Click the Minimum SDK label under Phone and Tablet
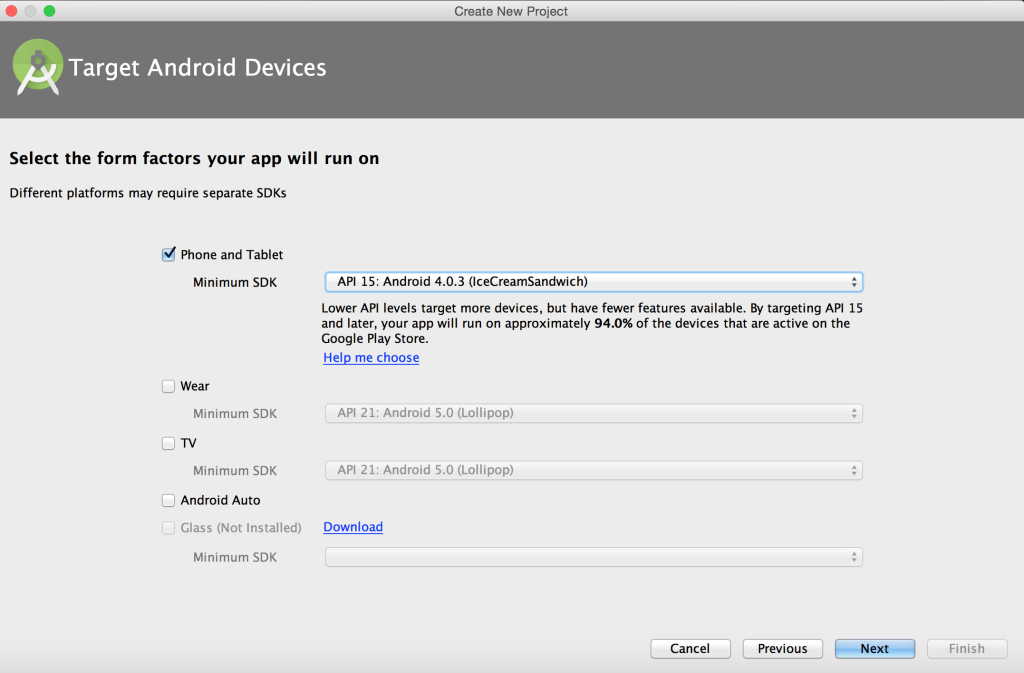1024x673 pixels. coord(235,282)
